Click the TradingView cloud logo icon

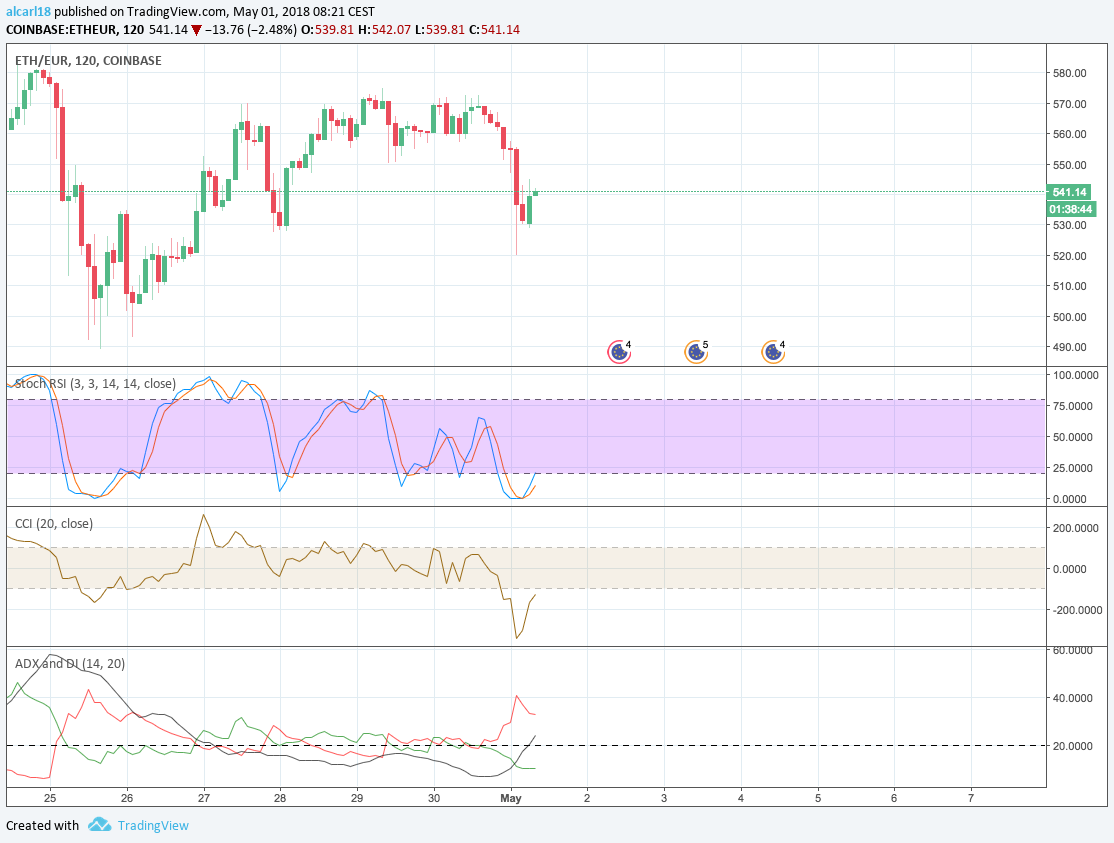coord(99,825)
